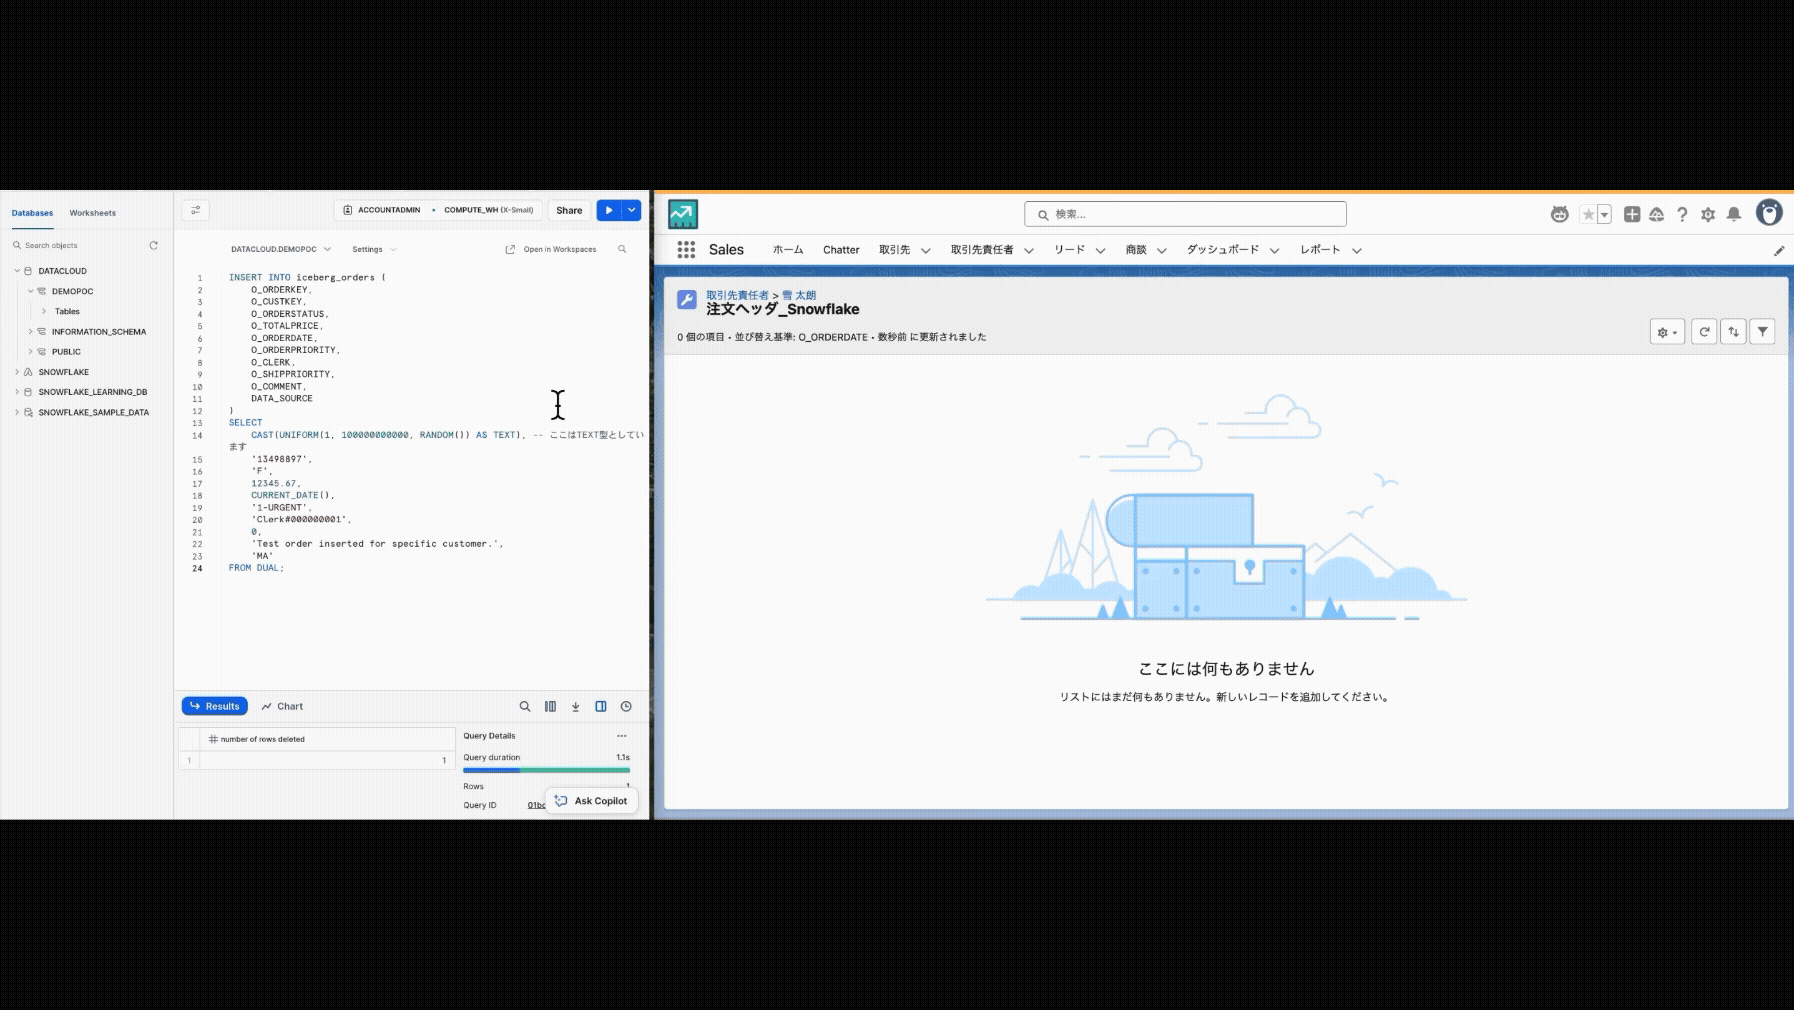Expand the 取引先 tab dropdown chevron
Viewport: 1794px width, 1010px height.
(x=926, y=251)
